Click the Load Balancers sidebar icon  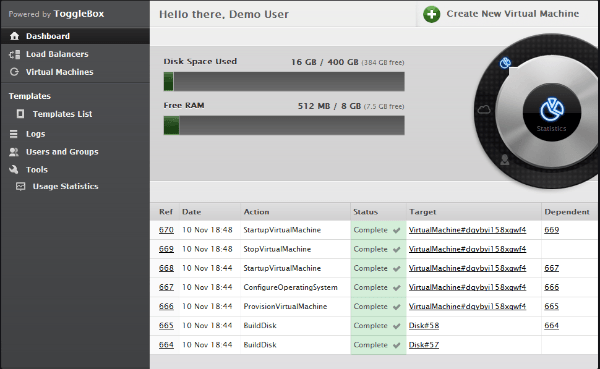pyautogui.click(x=15, y=54)
